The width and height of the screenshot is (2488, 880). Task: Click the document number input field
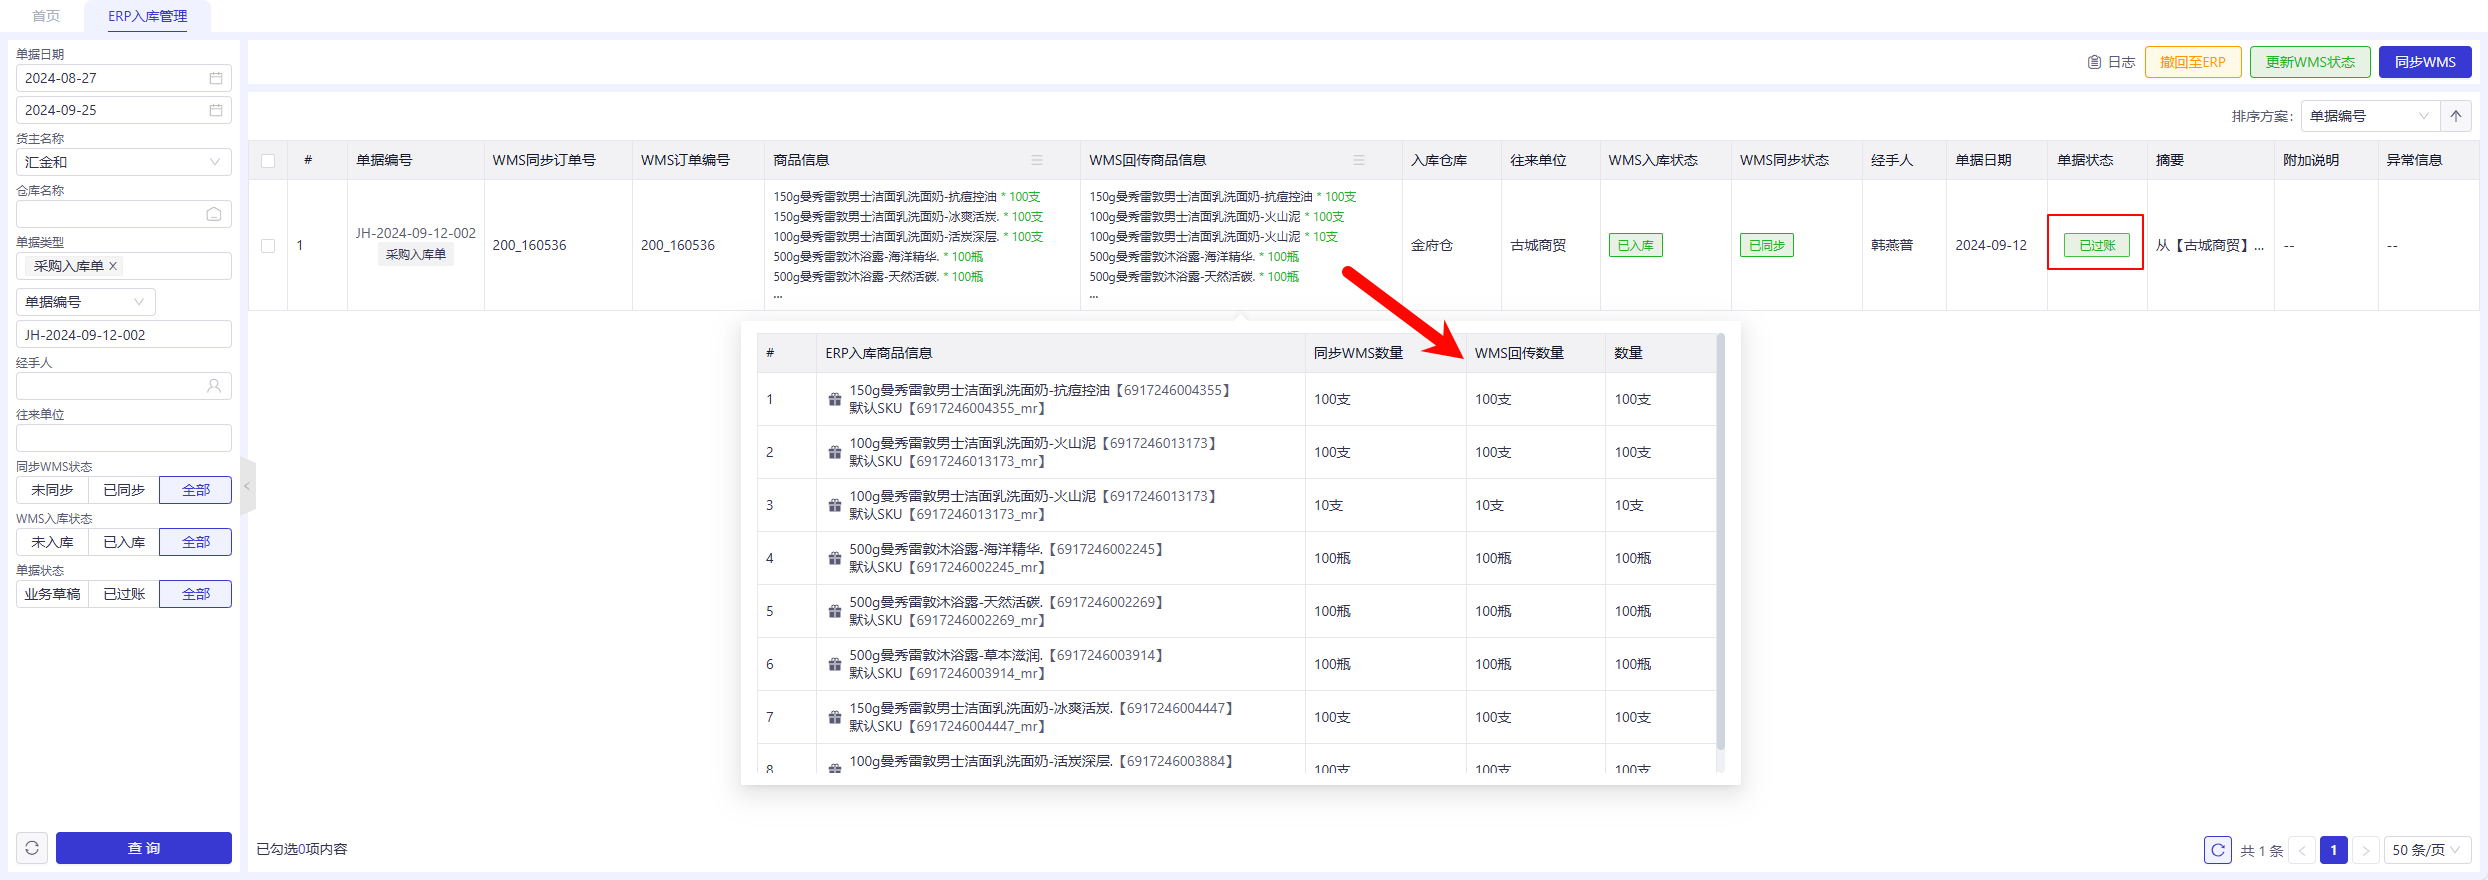pyautogui.click(x=124, y=334)
